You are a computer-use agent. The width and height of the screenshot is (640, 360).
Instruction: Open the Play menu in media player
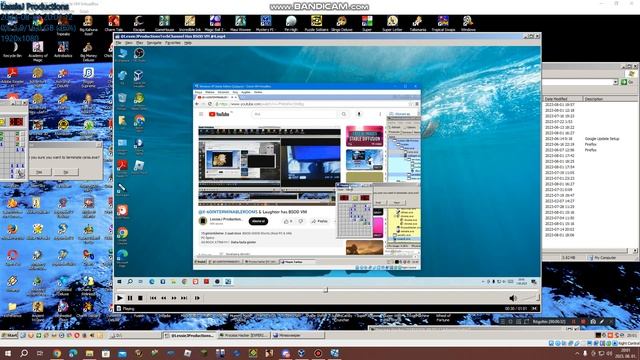coord(140,42)
